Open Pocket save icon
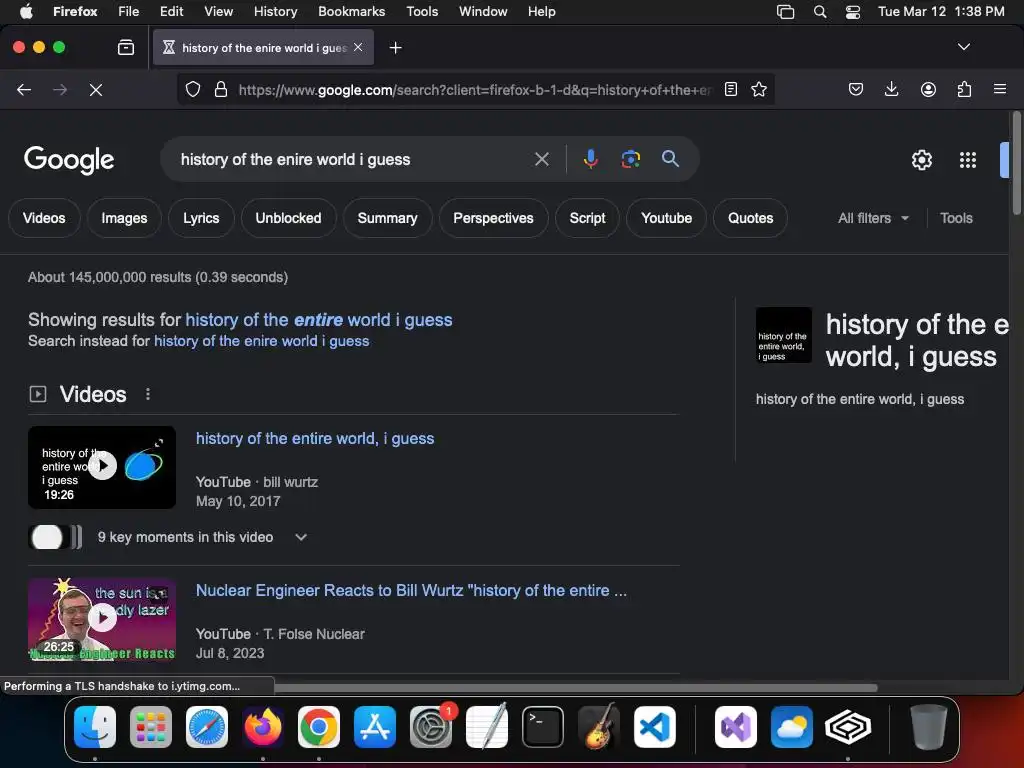This screenshot has height=768, width=1024. 856,89
